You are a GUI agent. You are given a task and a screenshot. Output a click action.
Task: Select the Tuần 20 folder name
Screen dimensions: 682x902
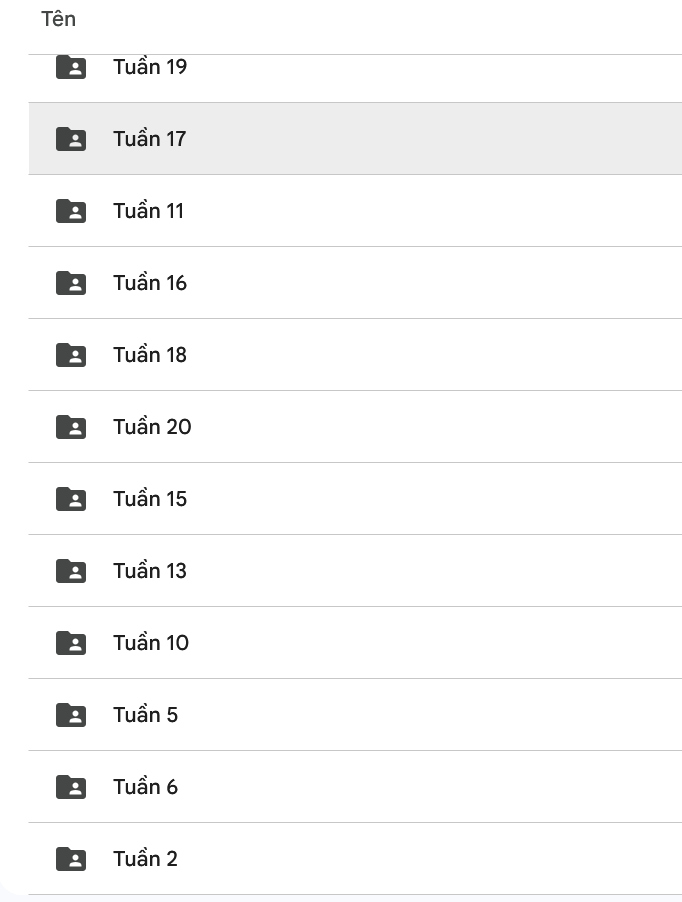pos(152,427)
